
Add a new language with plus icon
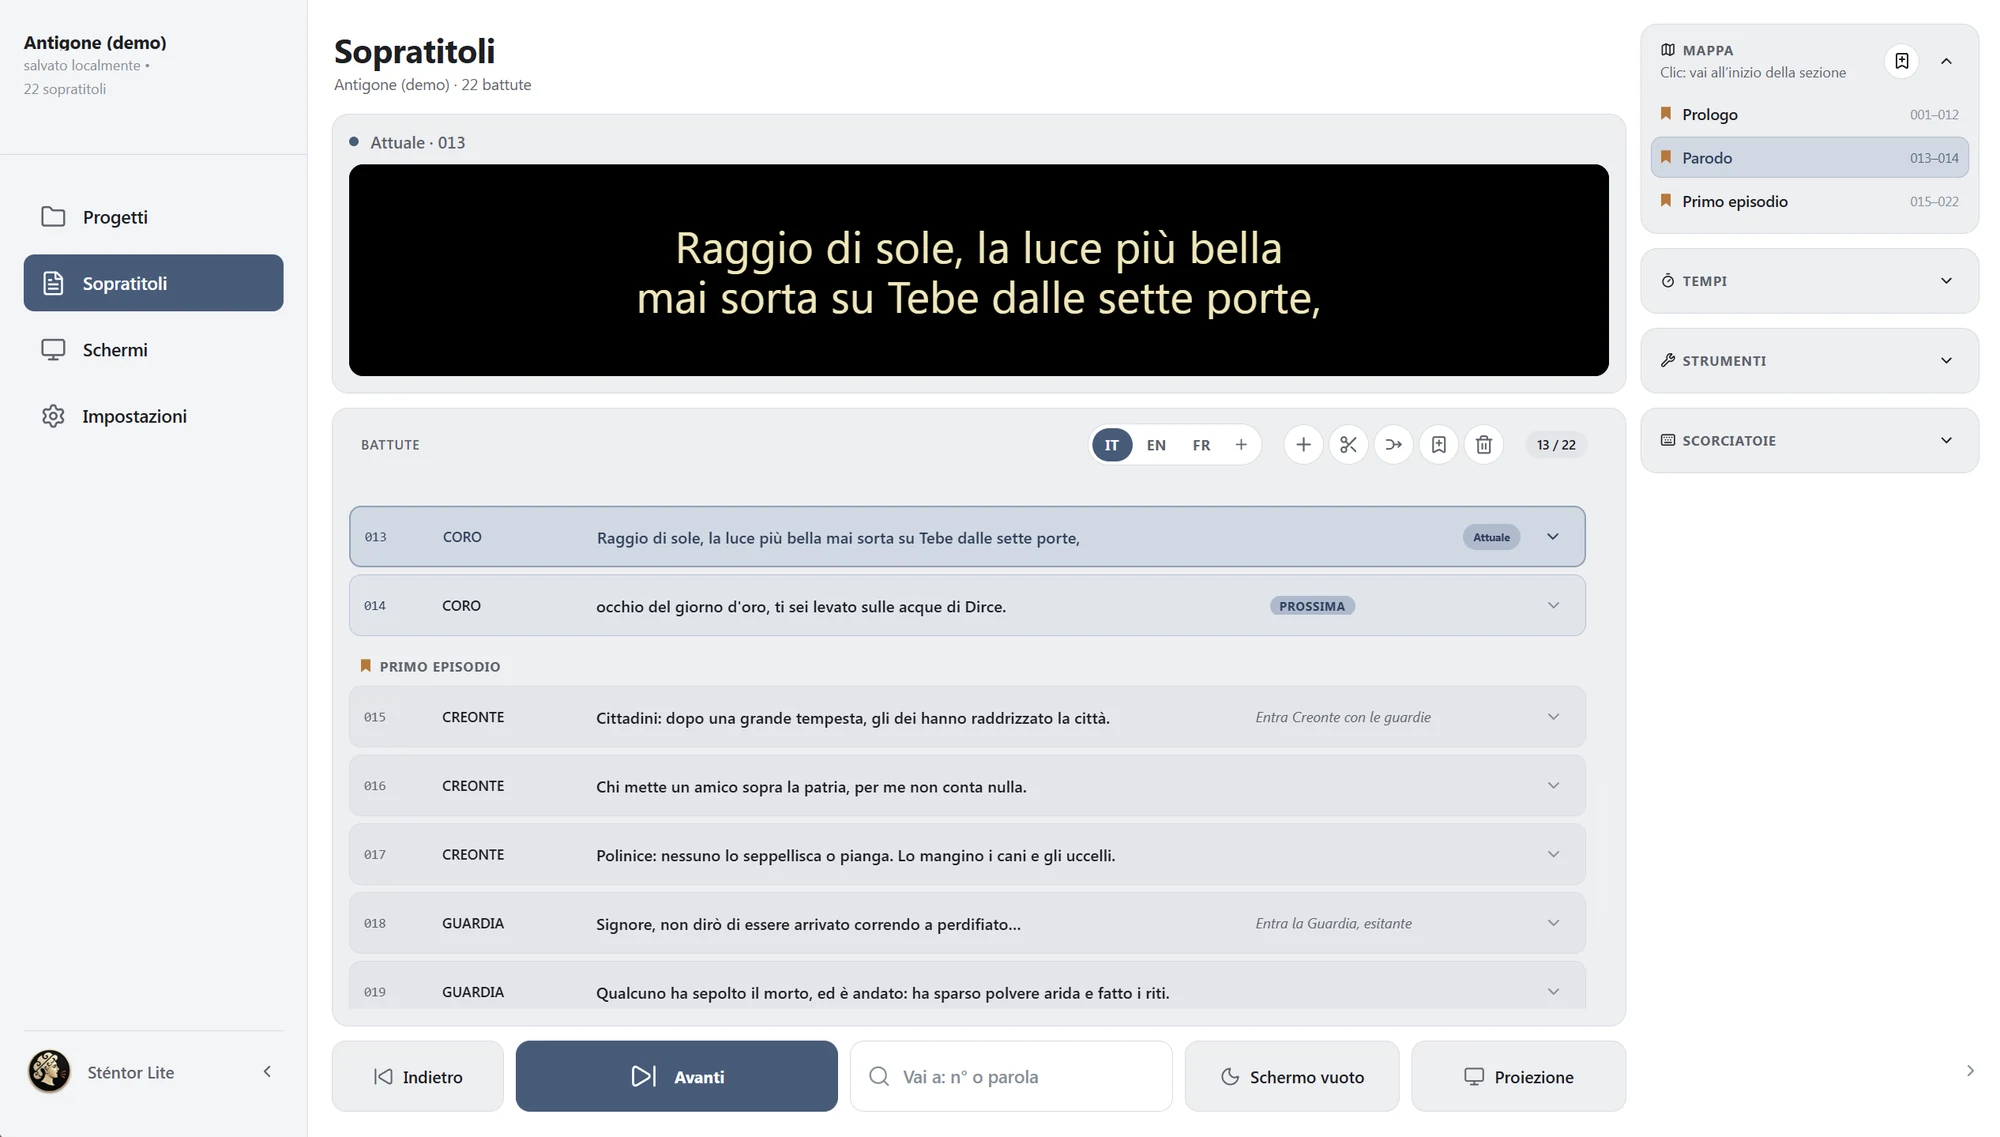tap(1241, 445)
